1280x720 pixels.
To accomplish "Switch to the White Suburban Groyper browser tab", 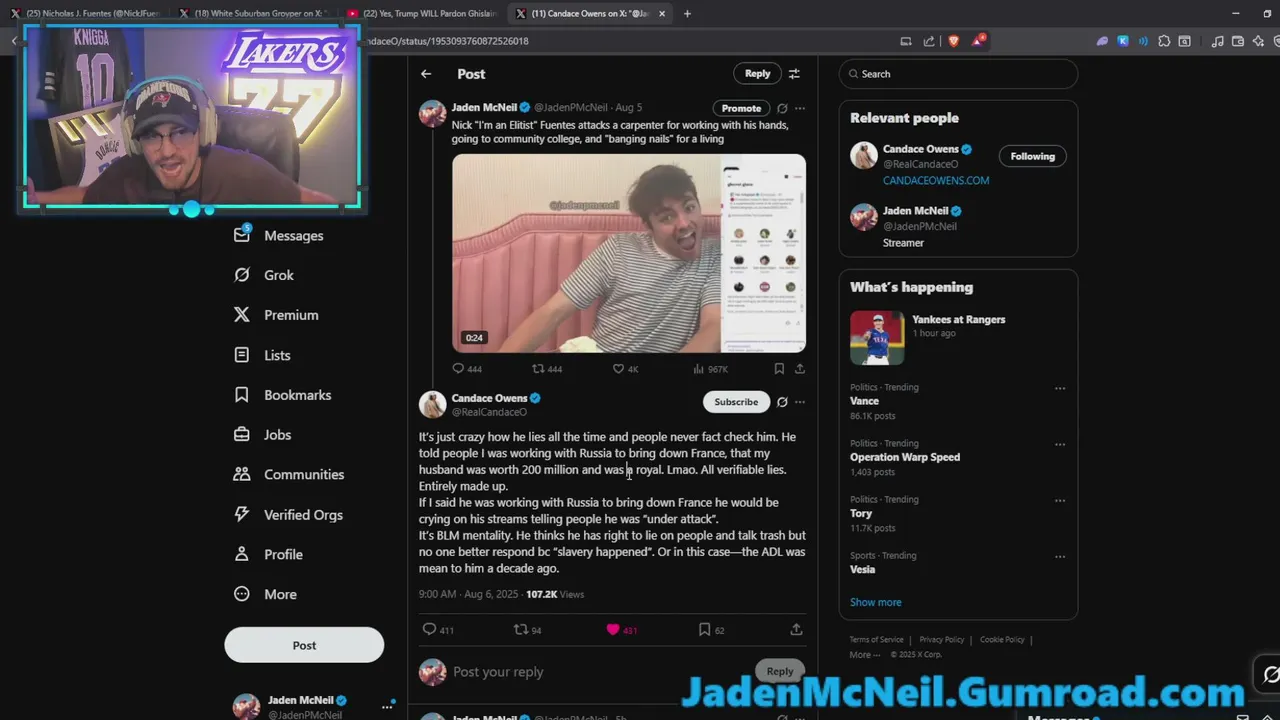I will (256, 13).
